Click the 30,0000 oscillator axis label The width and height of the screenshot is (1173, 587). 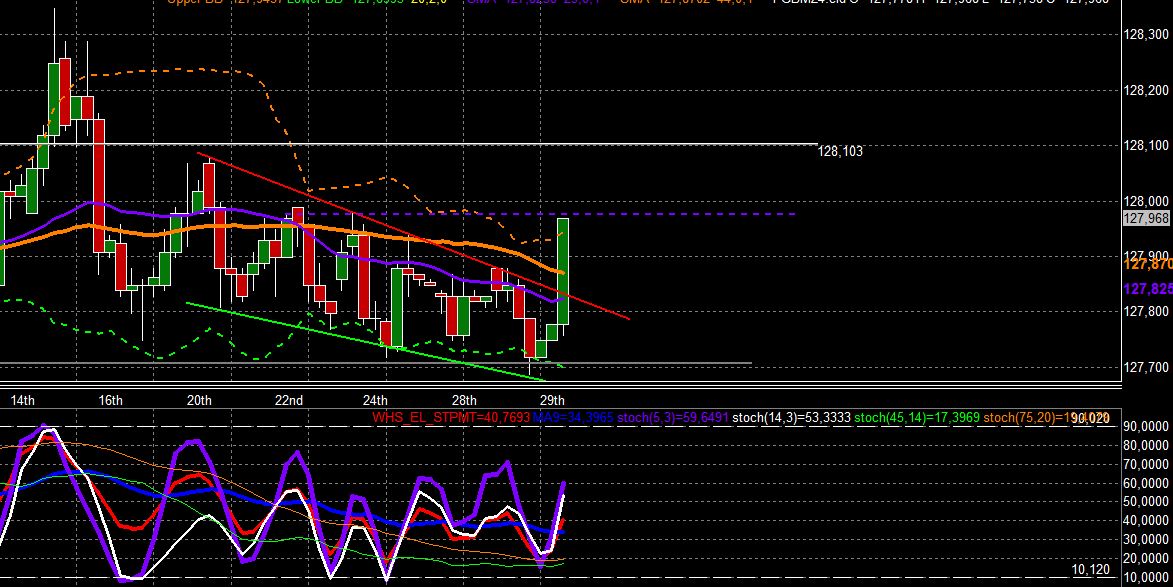pyautogui.click(x=1145, y=539)
